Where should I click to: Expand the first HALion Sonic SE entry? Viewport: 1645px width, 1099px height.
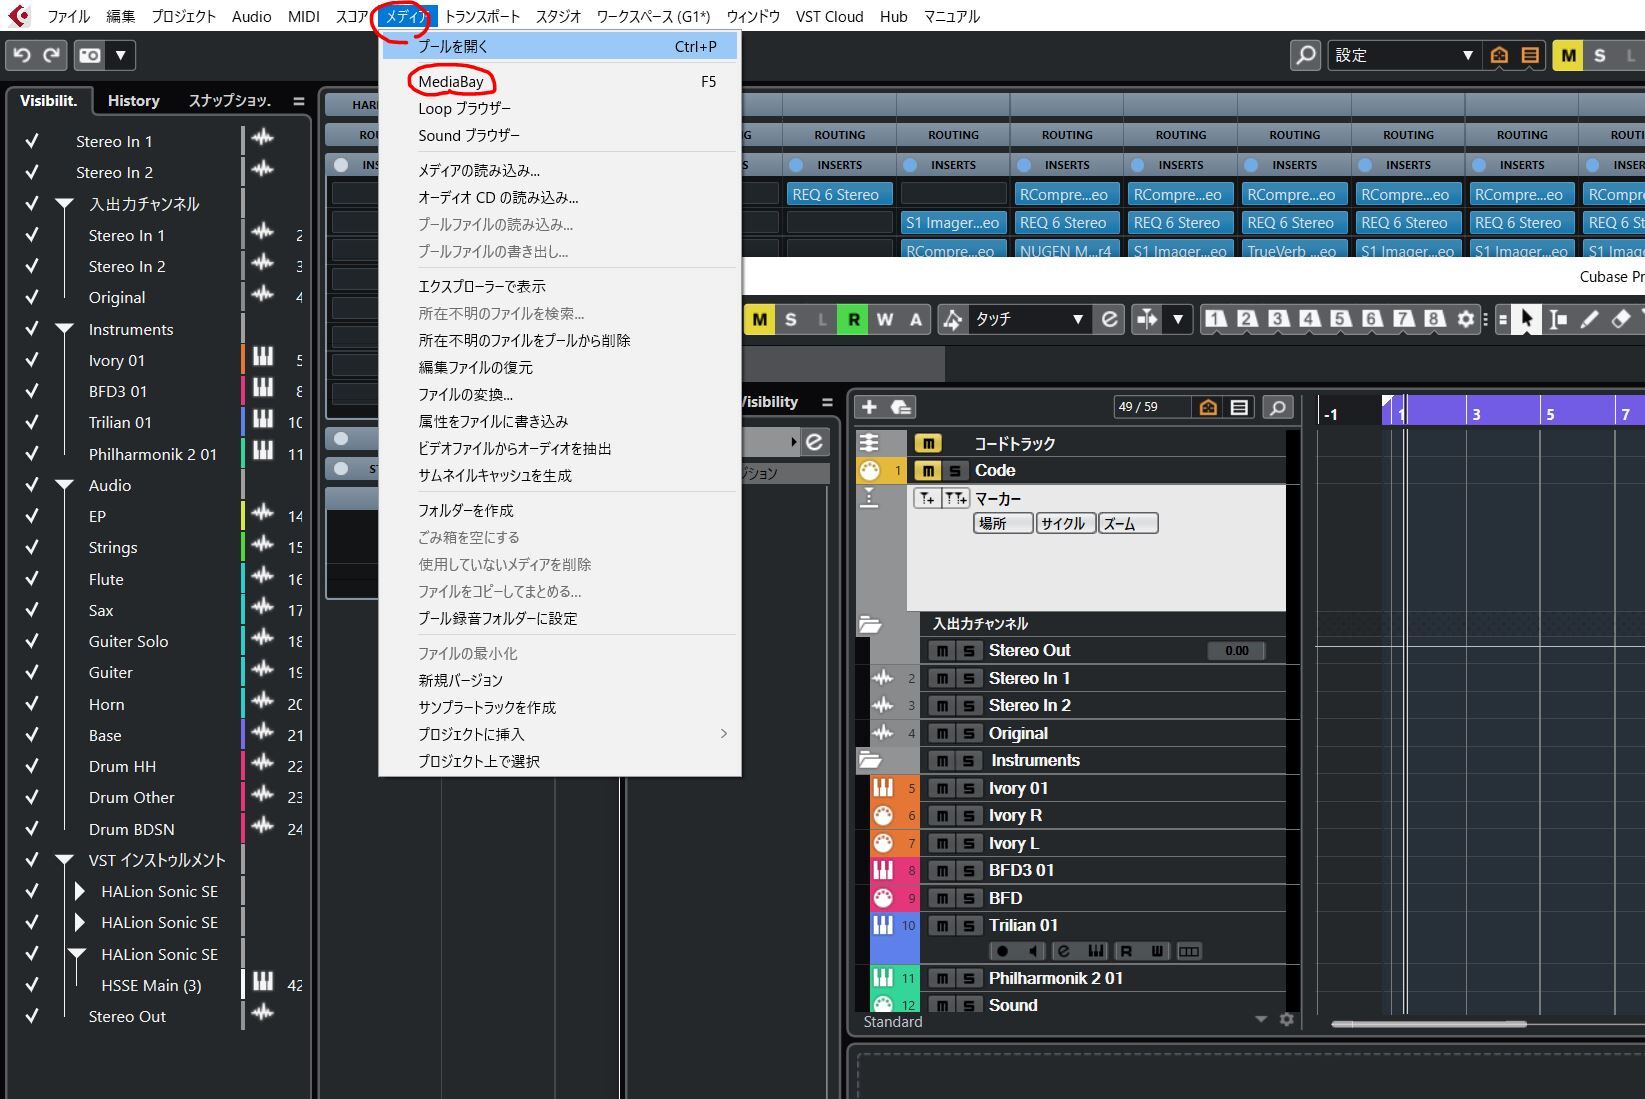click(80, 891)
